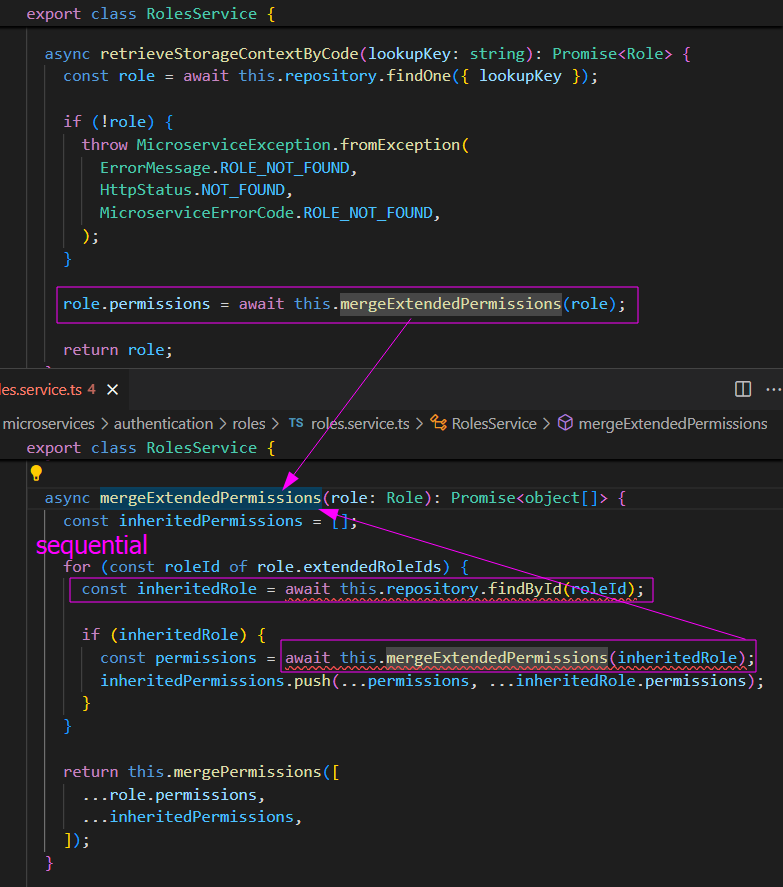Click 'Promise<object[]>' return type
Screen dimensions: 783x887
point(529,498)
